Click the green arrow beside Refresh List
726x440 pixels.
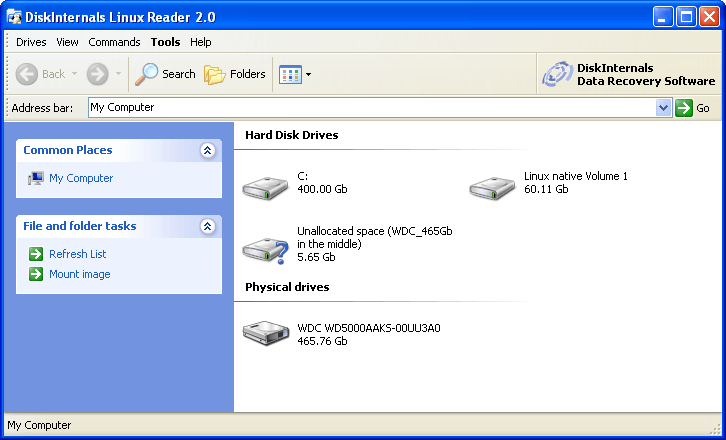click(x=36, y=254)
